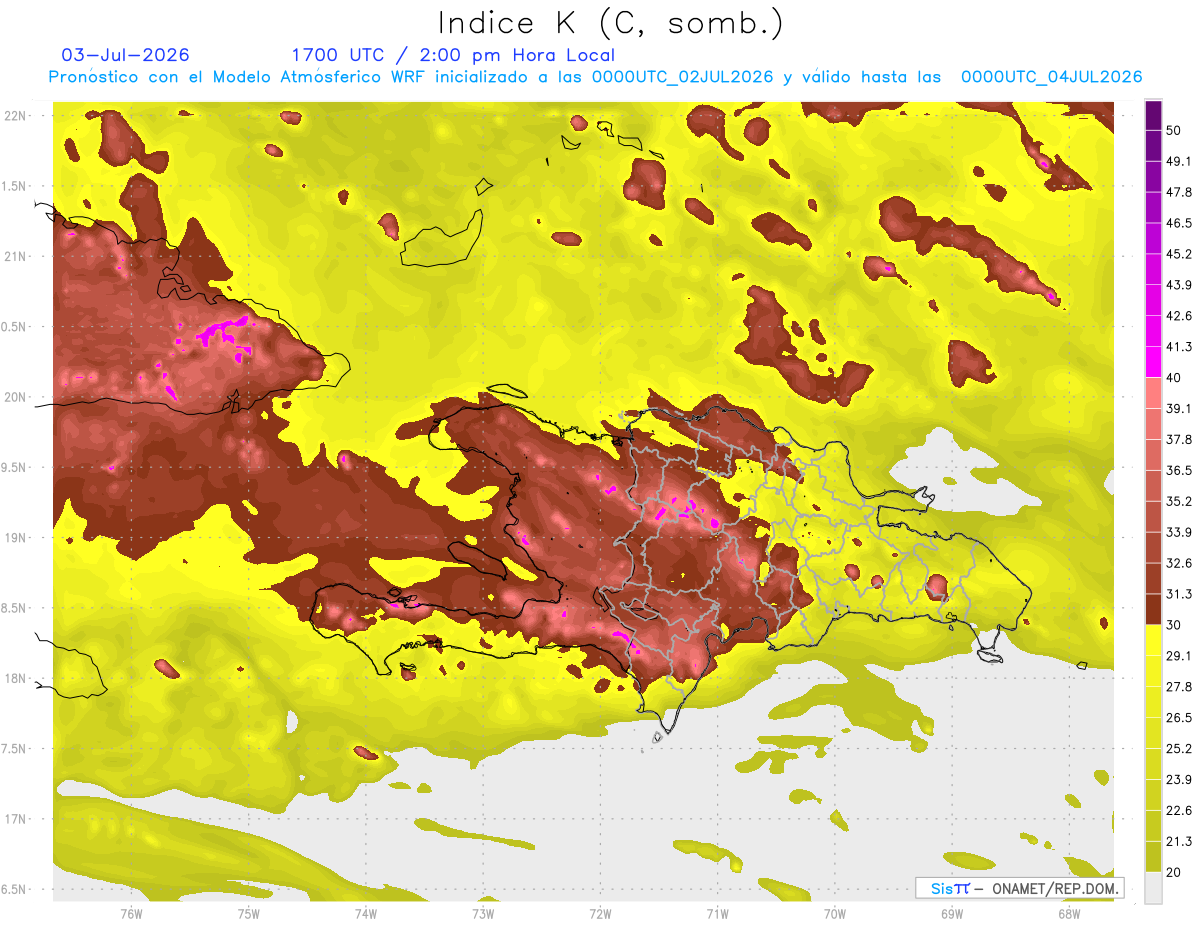Pick the gray colorbar segment below 20

tap(1153, 888)
